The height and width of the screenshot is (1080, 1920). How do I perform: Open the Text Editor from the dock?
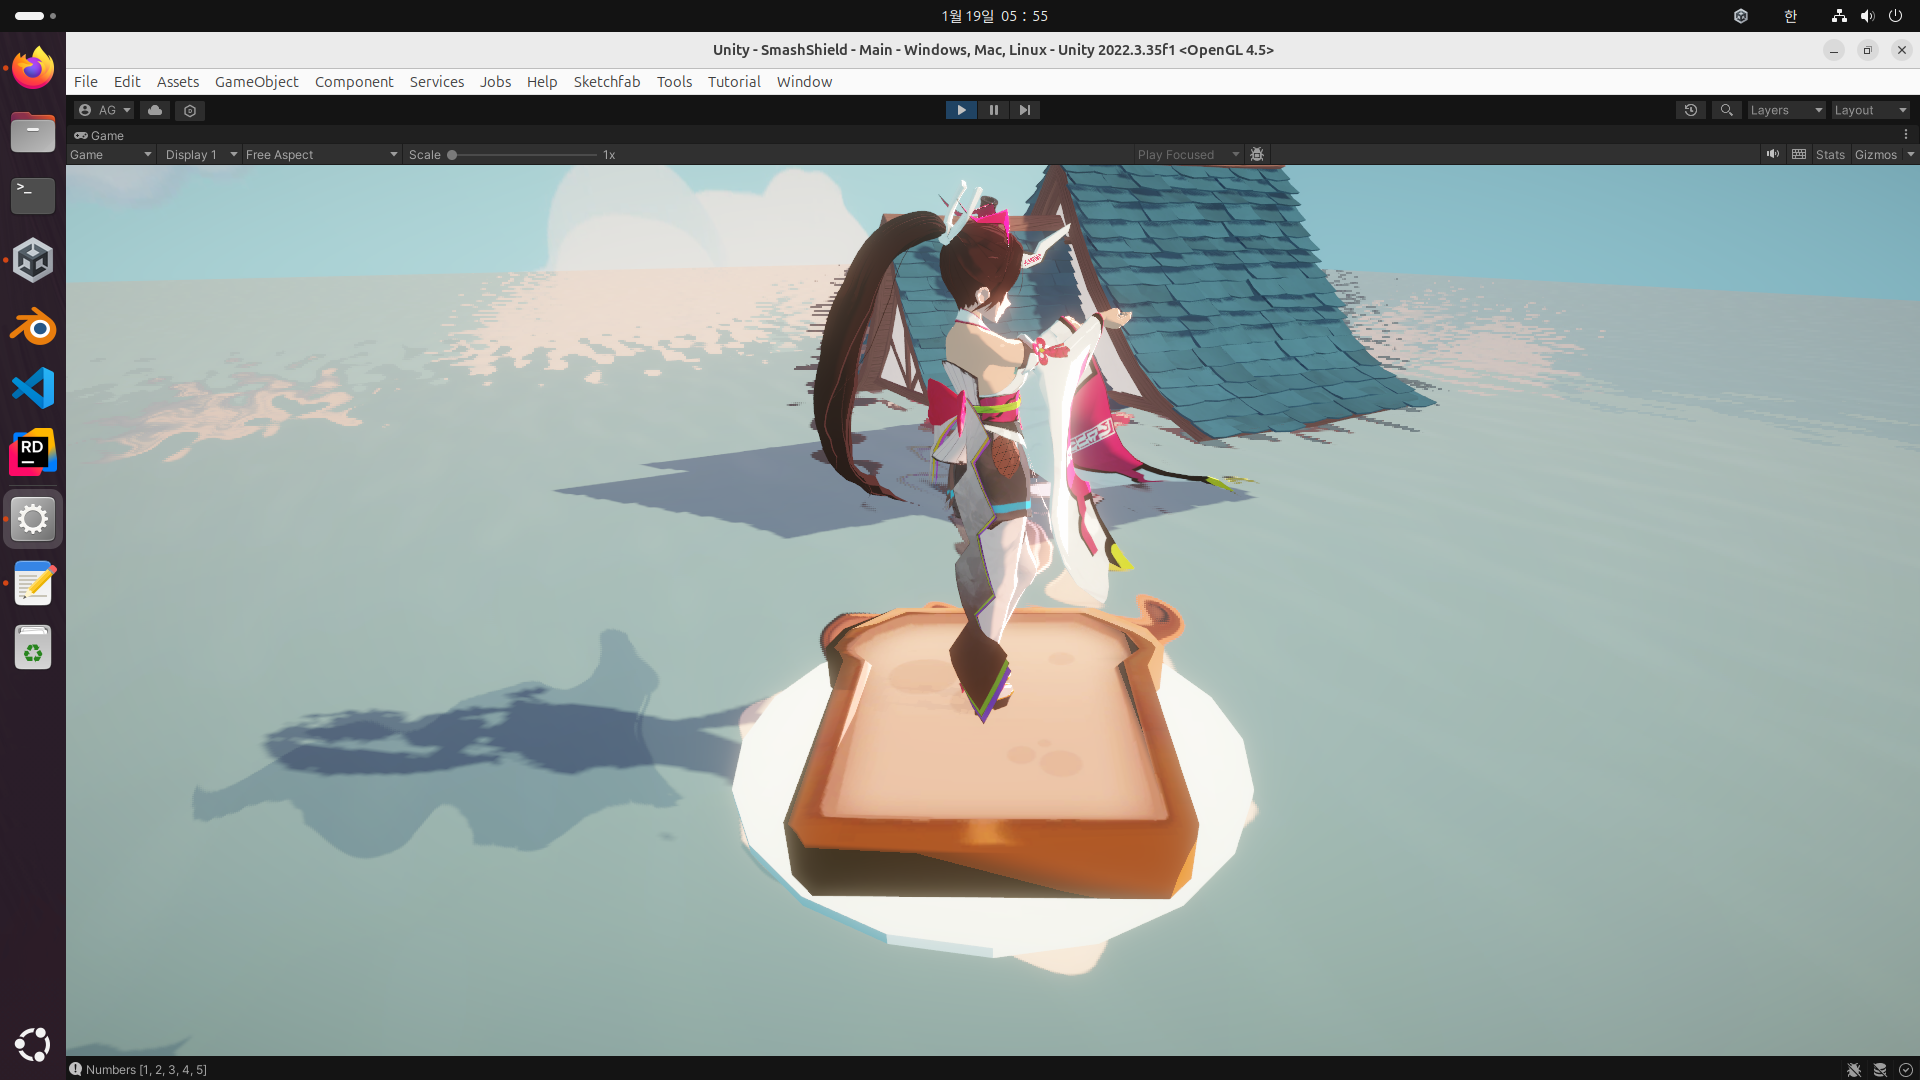33,583
